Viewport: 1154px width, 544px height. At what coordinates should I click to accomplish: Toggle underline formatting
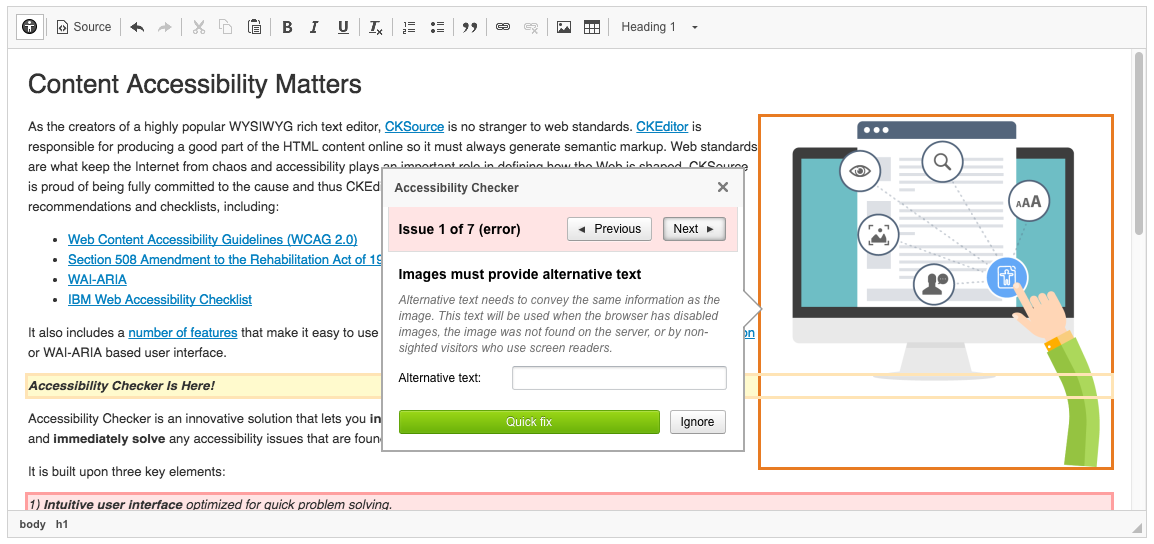tap(342, 27)
